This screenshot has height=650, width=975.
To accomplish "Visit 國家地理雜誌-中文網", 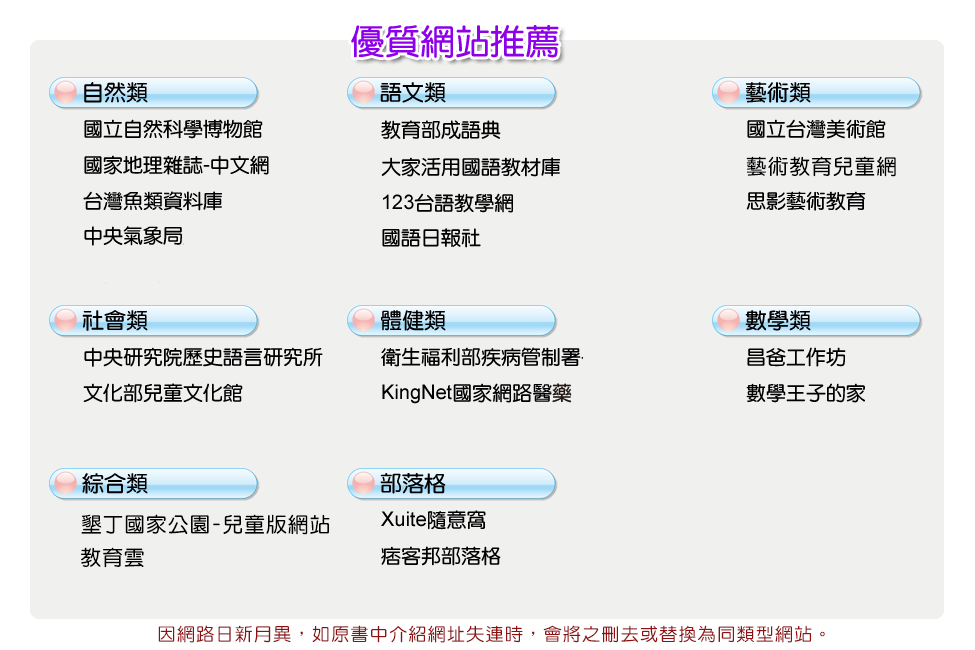I will 176,165.
